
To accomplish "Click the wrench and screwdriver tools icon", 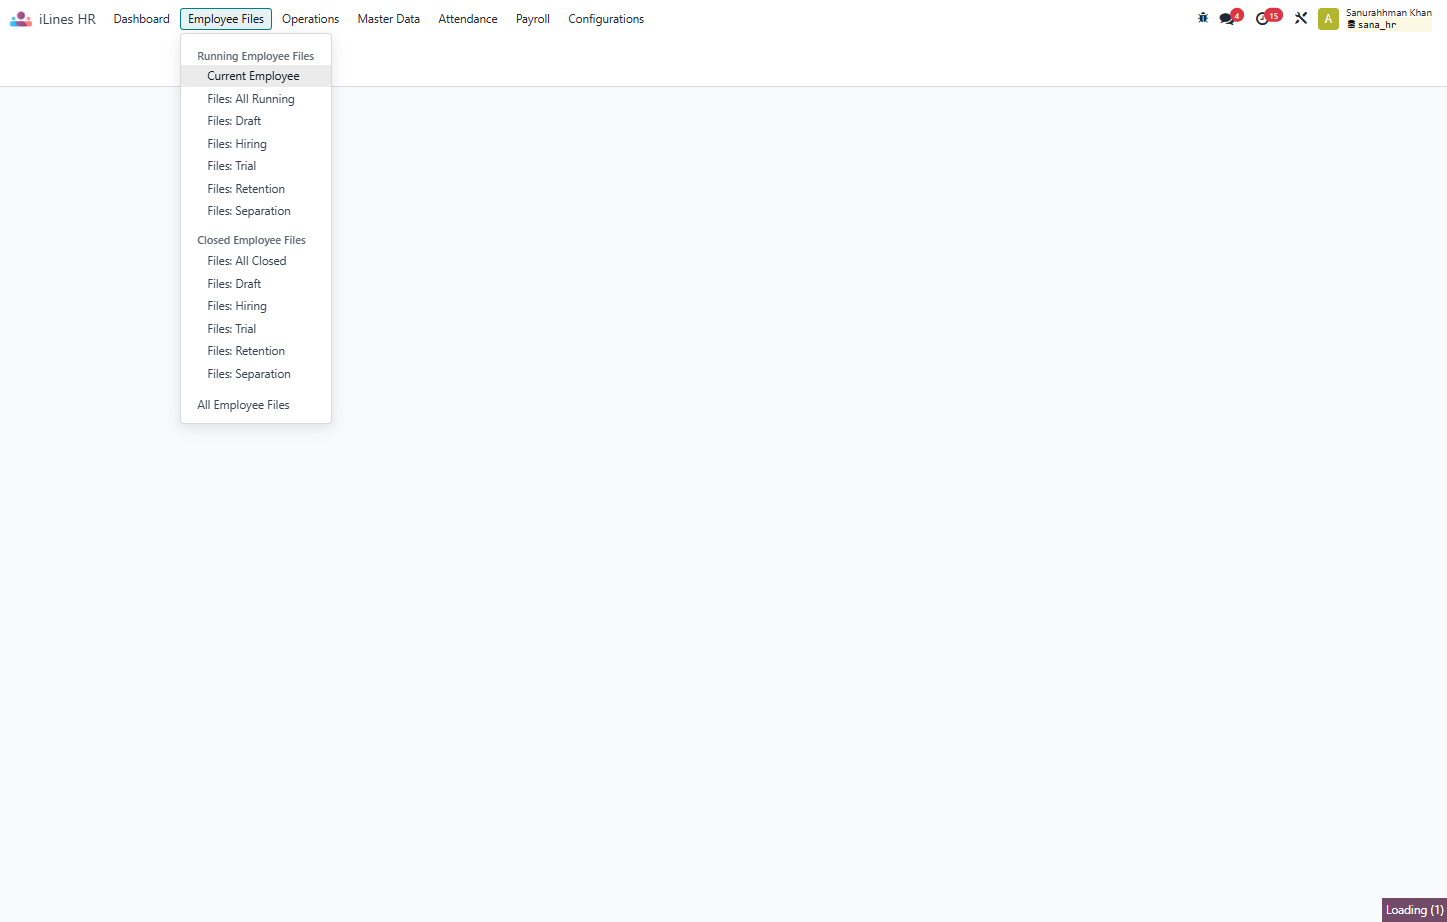I will click(x=1301, y=18).
